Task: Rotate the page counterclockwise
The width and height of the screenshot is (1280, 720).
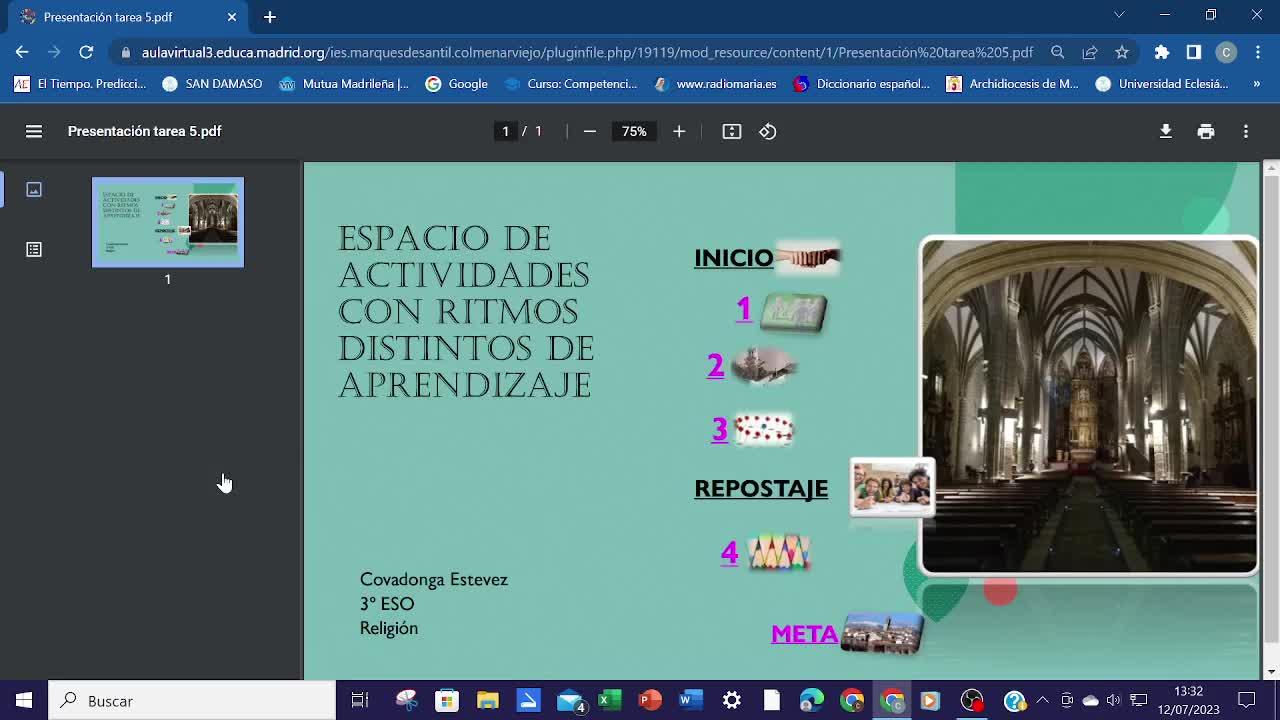Action: pos(768,131)
